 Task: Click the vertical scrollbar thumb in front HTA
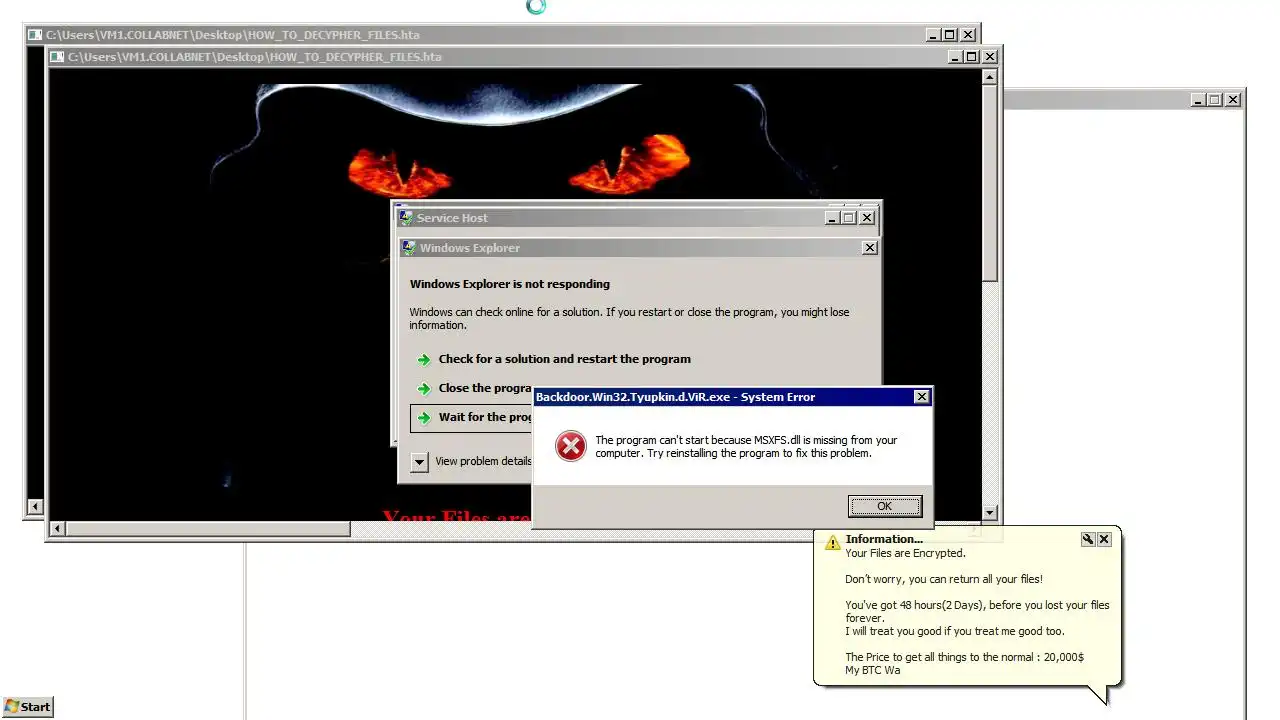[x=990, y=183]
